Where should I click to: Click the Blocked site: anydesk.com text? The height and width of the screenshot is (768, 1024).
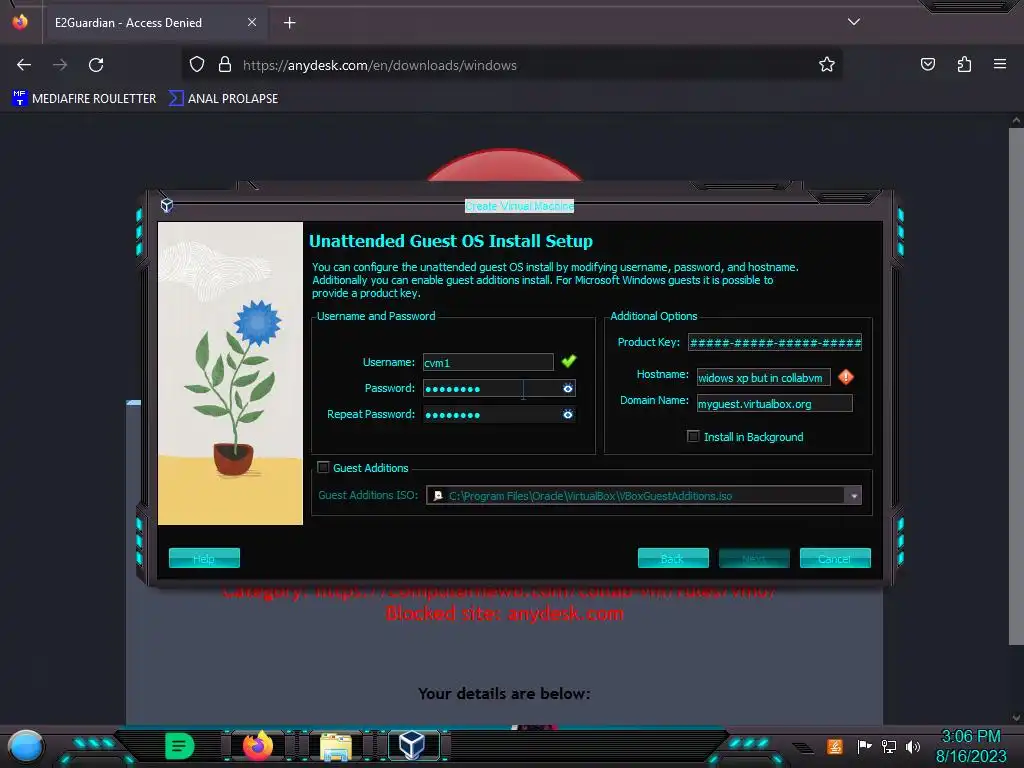(505, 614)
